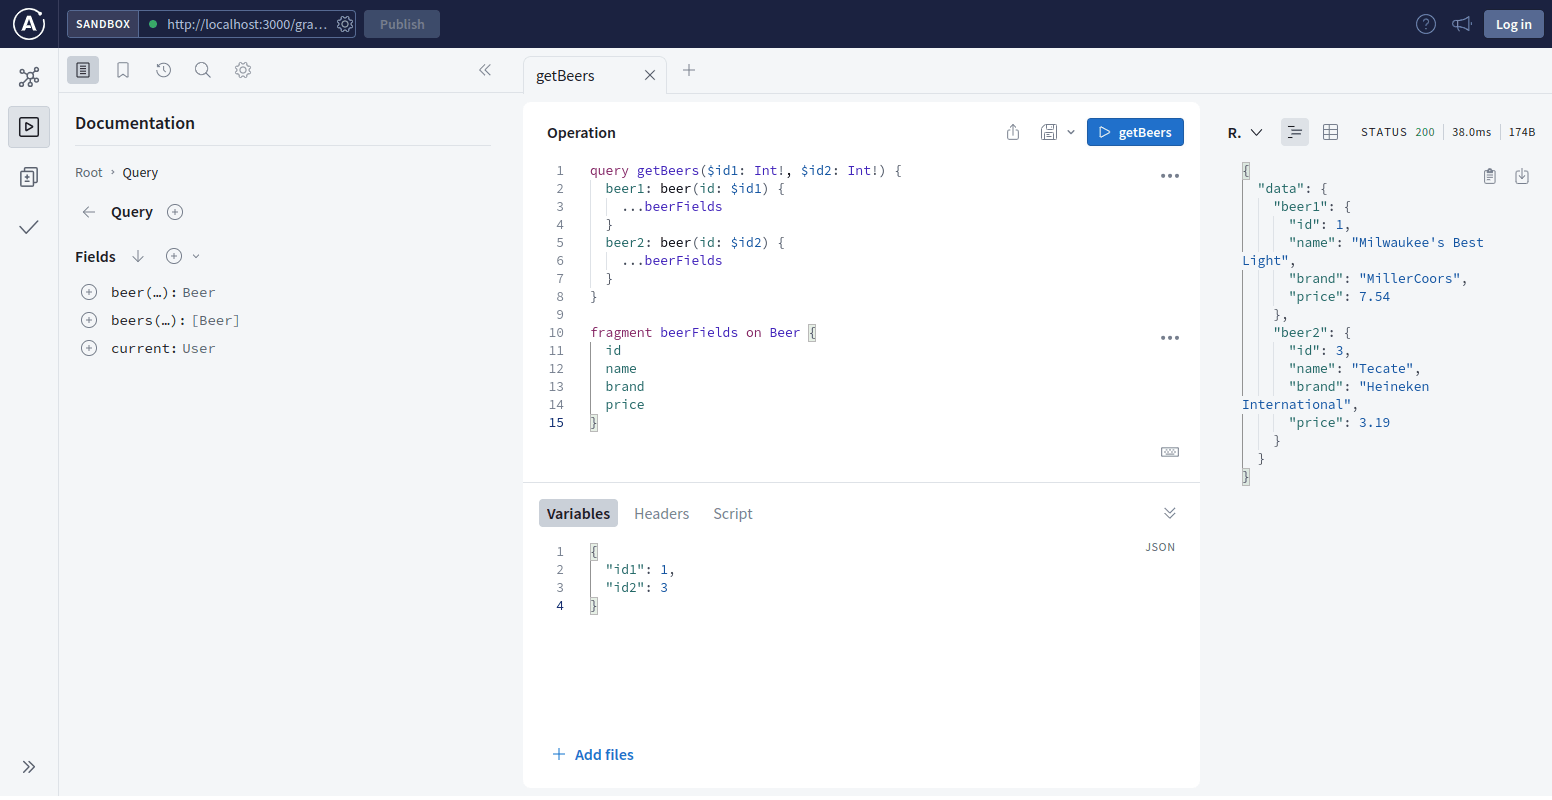
Task: Open Fields add options chevron
Action: pyautogui.click(x=196, y=257)
